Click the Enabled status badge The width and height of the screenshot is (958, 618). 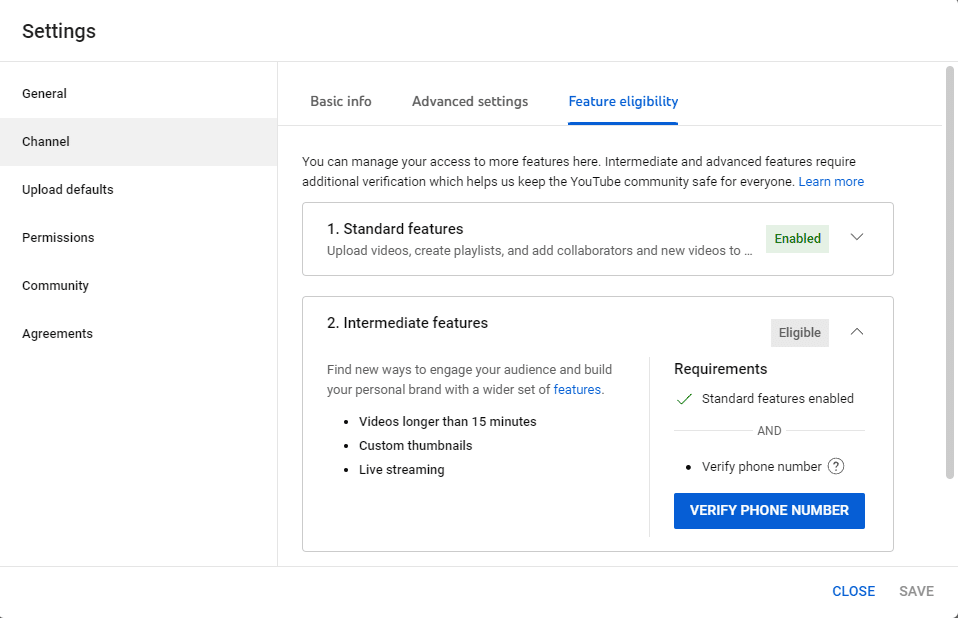(797, 239)
